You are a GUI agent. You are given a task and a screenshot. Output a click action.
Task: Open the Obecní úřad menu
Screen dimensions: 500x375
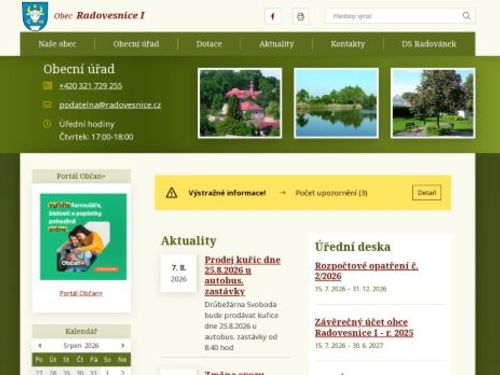click(136, 44)
